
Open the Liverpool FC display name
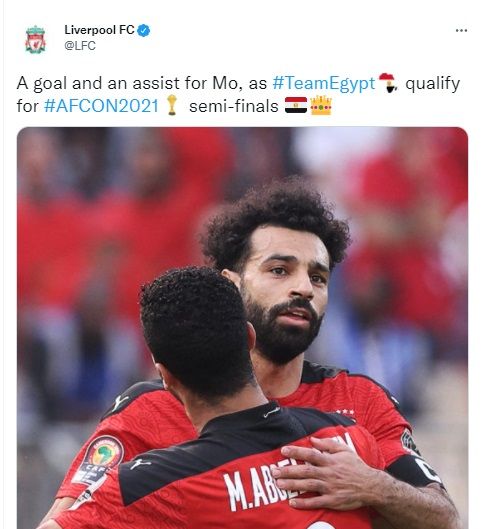click(x=100, y=30)
